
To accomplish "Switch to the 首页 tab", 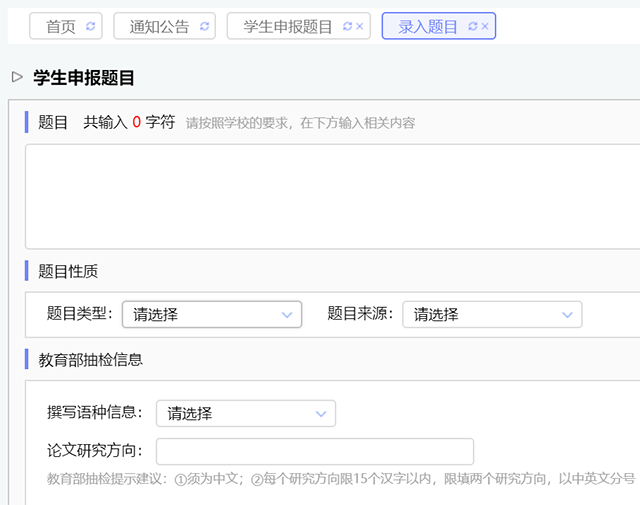I will point(61,27).
